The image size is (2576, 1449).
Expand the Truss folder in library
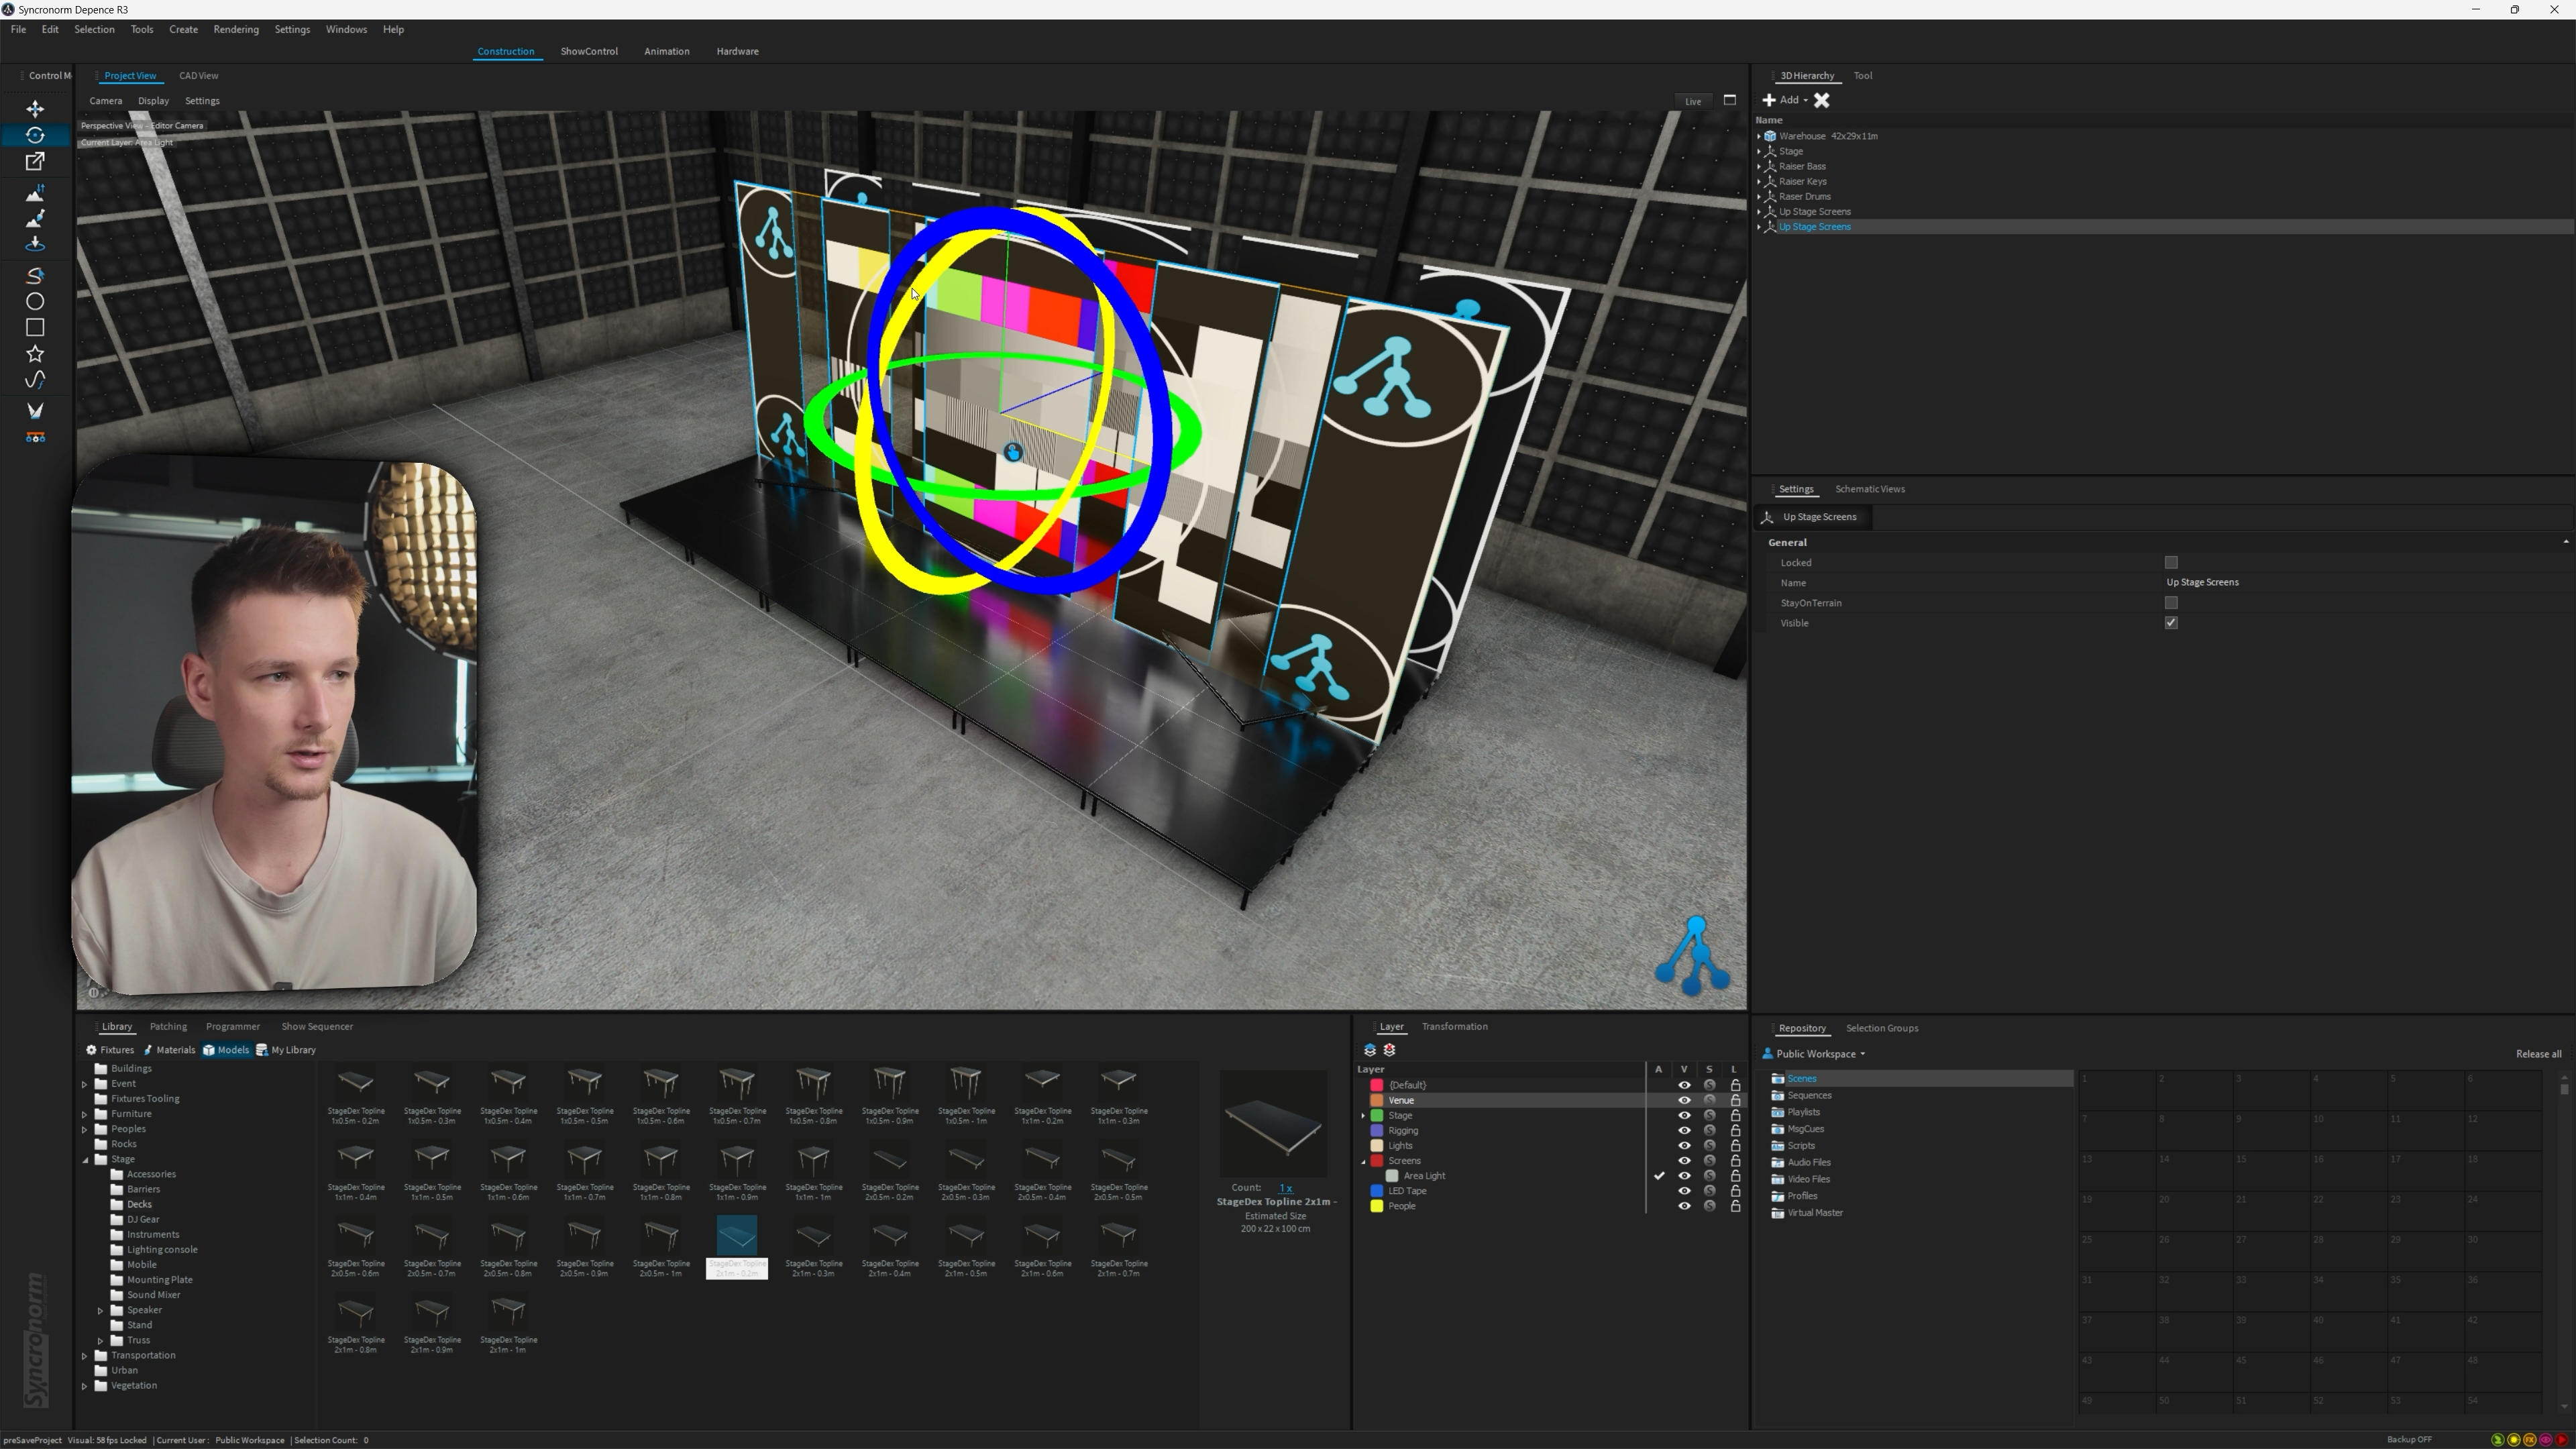[101, 1341]
